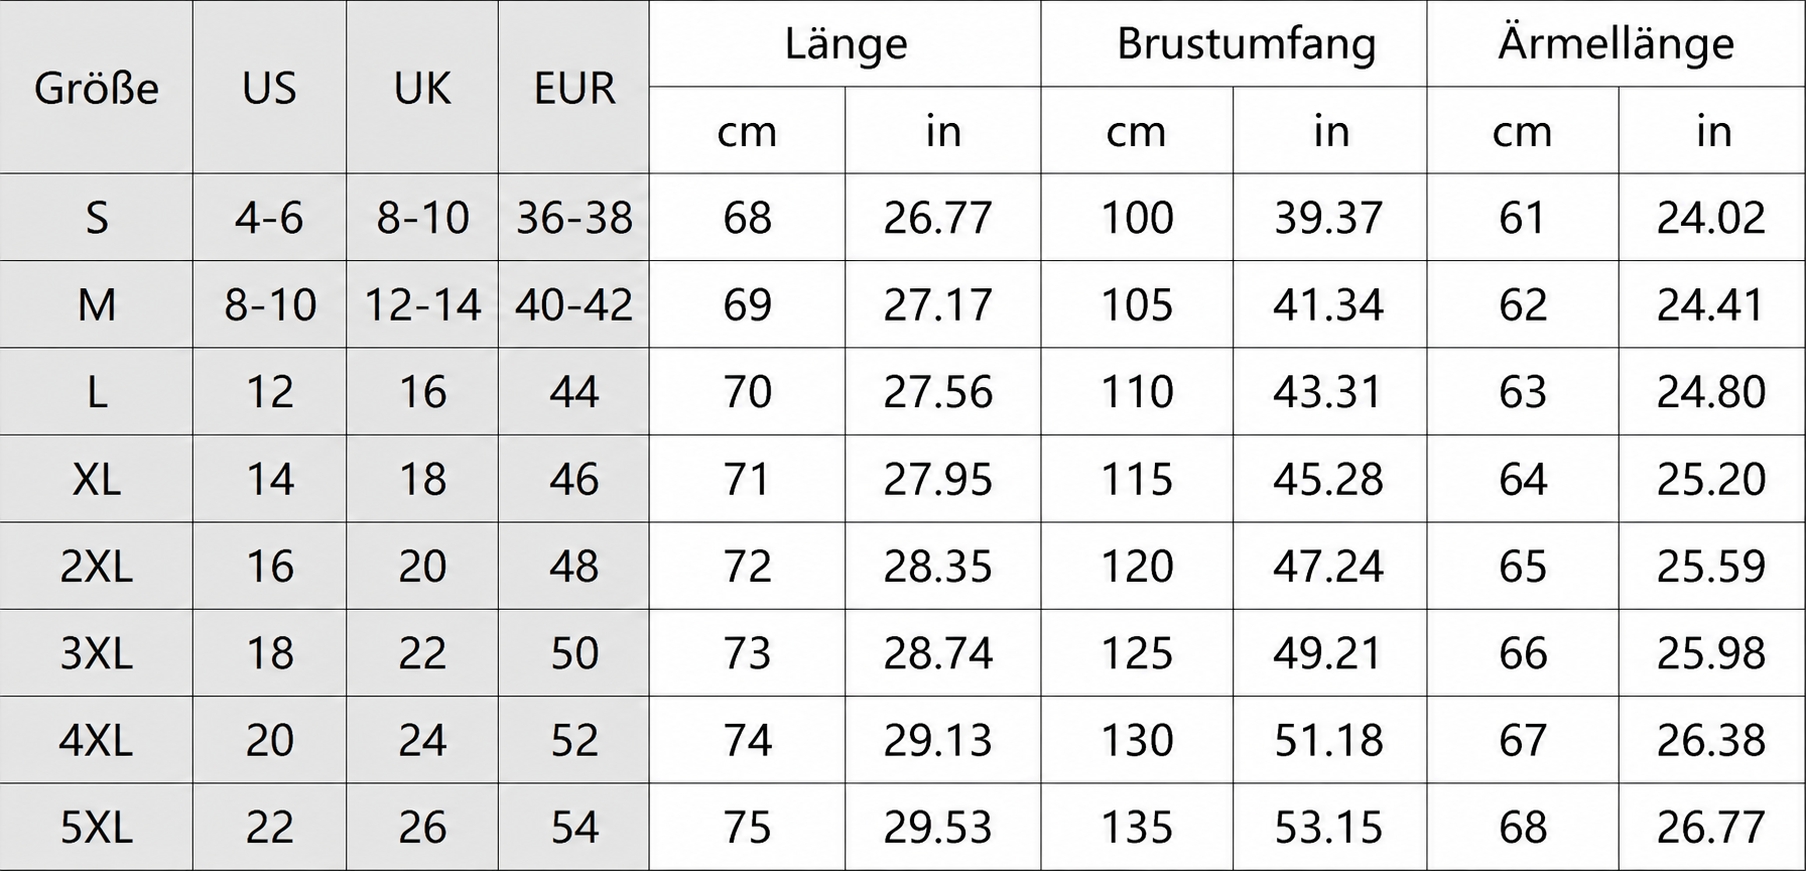Select the 3XL size label
The image size is (1806, 871).
point(96,653)
